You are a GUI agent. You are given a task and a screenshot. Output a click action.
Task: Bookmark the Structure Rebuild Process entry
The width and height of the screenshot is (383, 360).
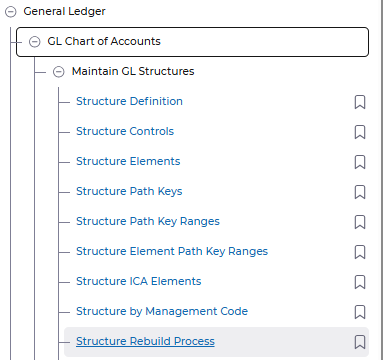click(360, 342)
